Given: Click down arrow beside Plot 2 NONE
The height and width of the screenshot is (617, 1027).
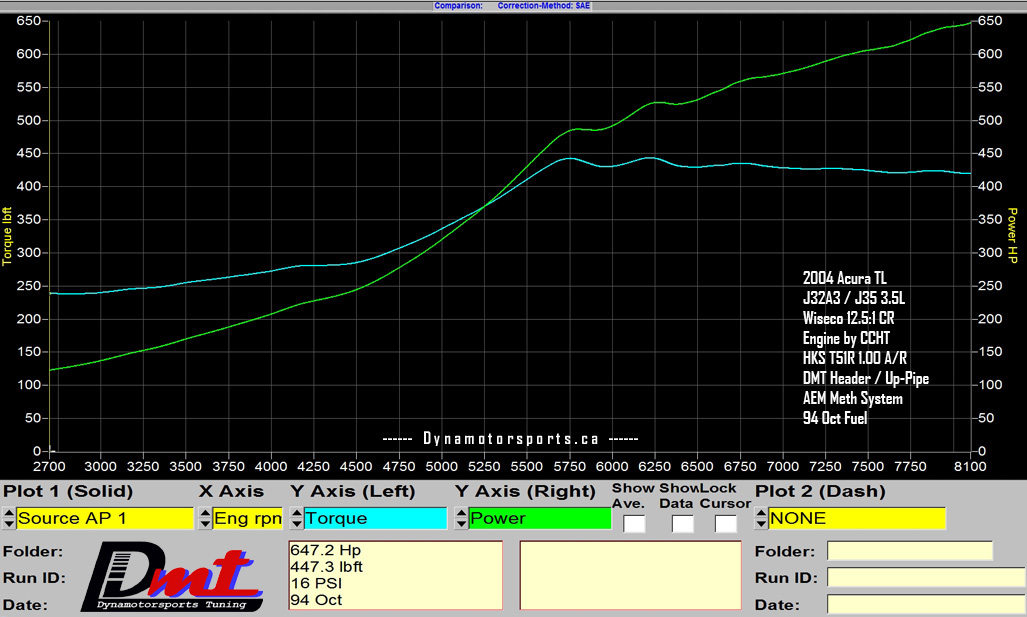Looking at the screenshot, I should click(761, 524).
